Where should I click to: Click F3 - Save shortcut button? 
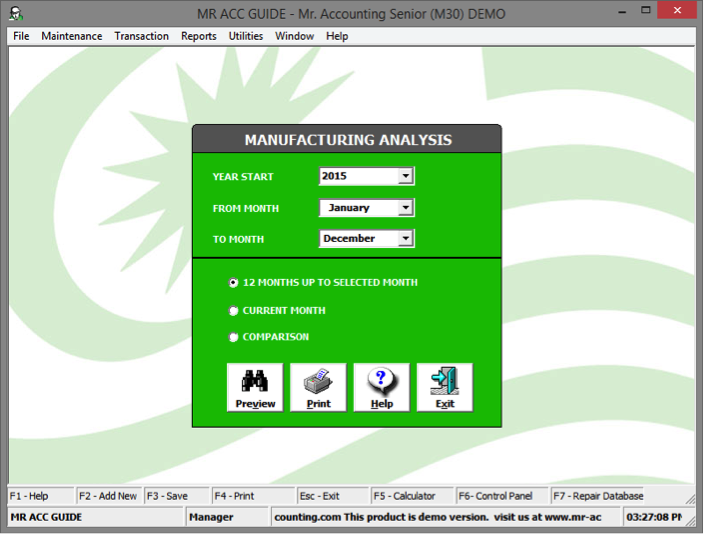click(177, 496)
